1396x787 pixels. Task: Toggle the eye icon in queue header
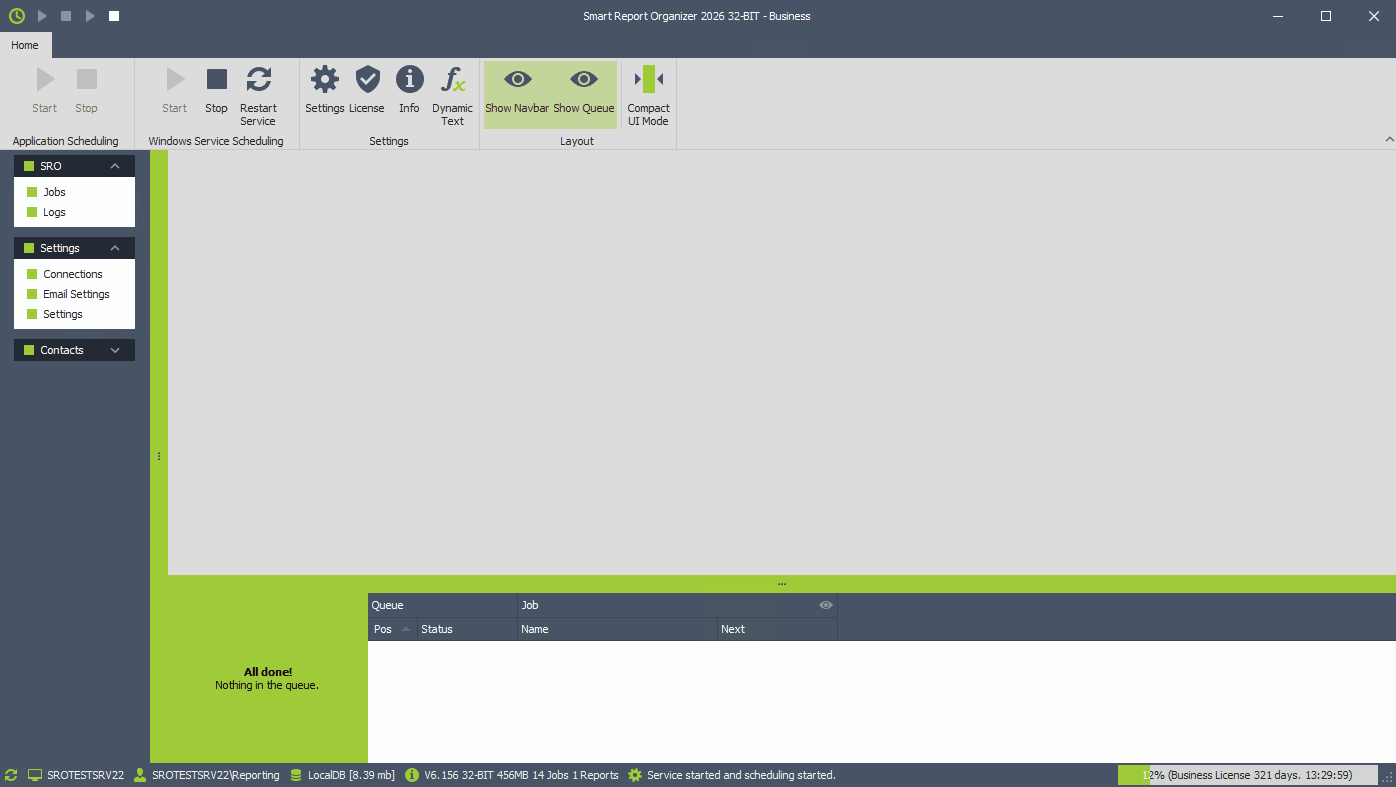point(826,605)
